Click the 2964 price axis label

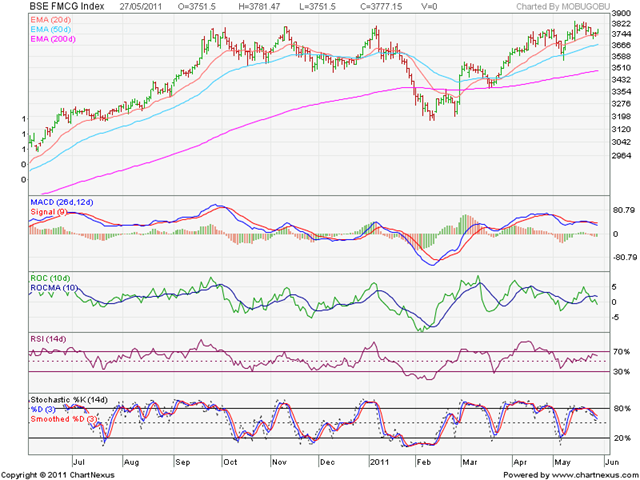pyautogui.click(x=622, y=156)
